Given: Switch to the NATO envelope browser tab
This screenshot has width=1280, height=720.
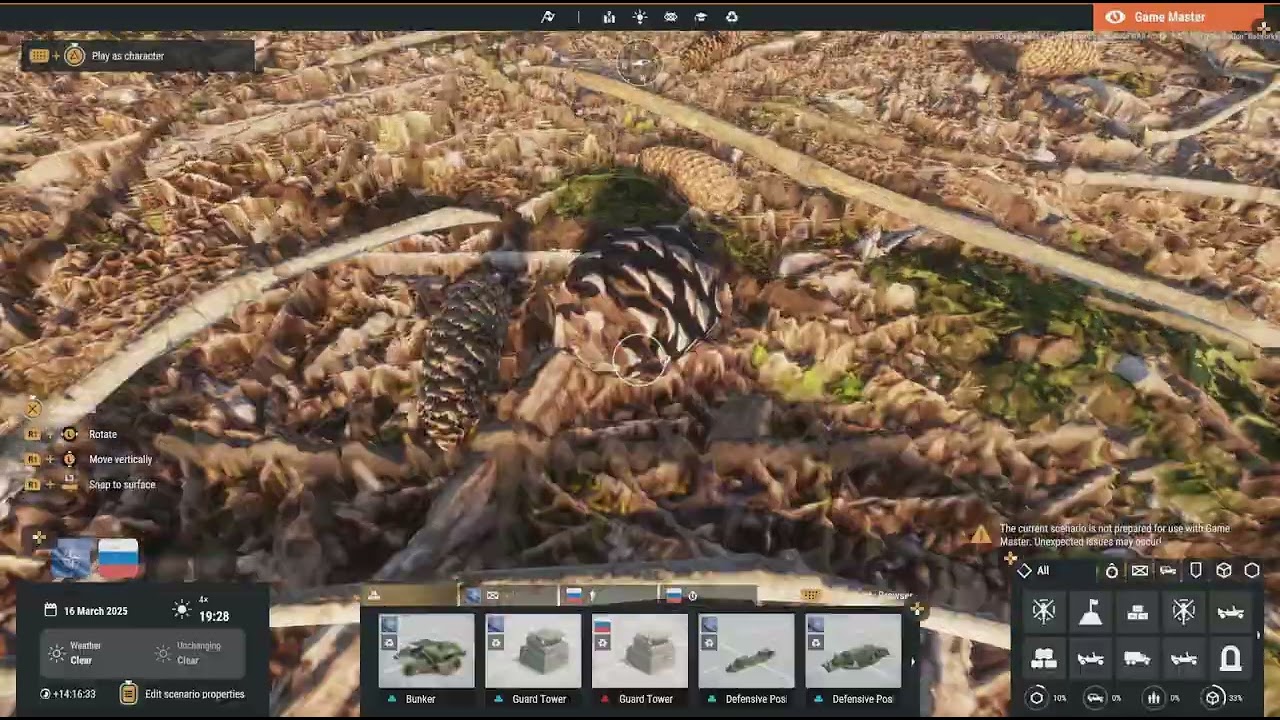Looking at the screenshot, I should click(510, 595).
